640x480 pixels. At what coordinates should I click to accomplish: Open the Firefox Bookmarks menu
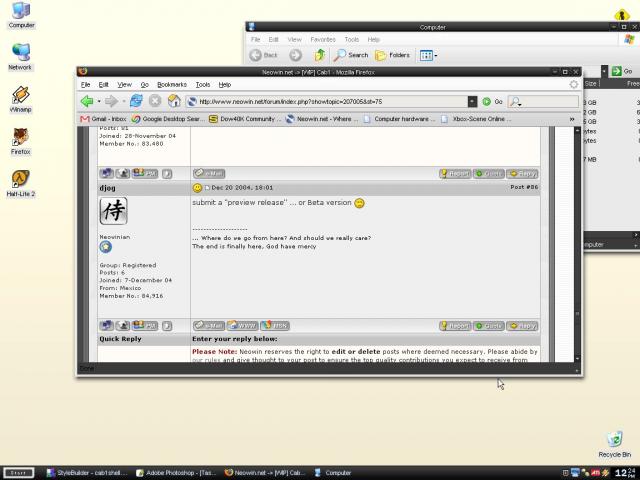[x=172, y=84]
